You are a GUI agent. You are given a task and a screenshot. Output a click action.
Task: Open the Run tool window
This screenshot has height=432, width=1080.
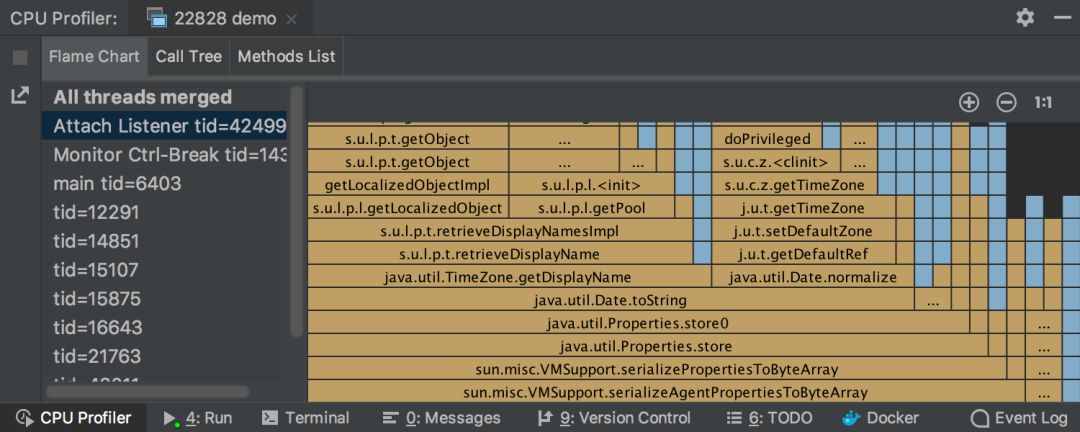click(x=198, y=418)
